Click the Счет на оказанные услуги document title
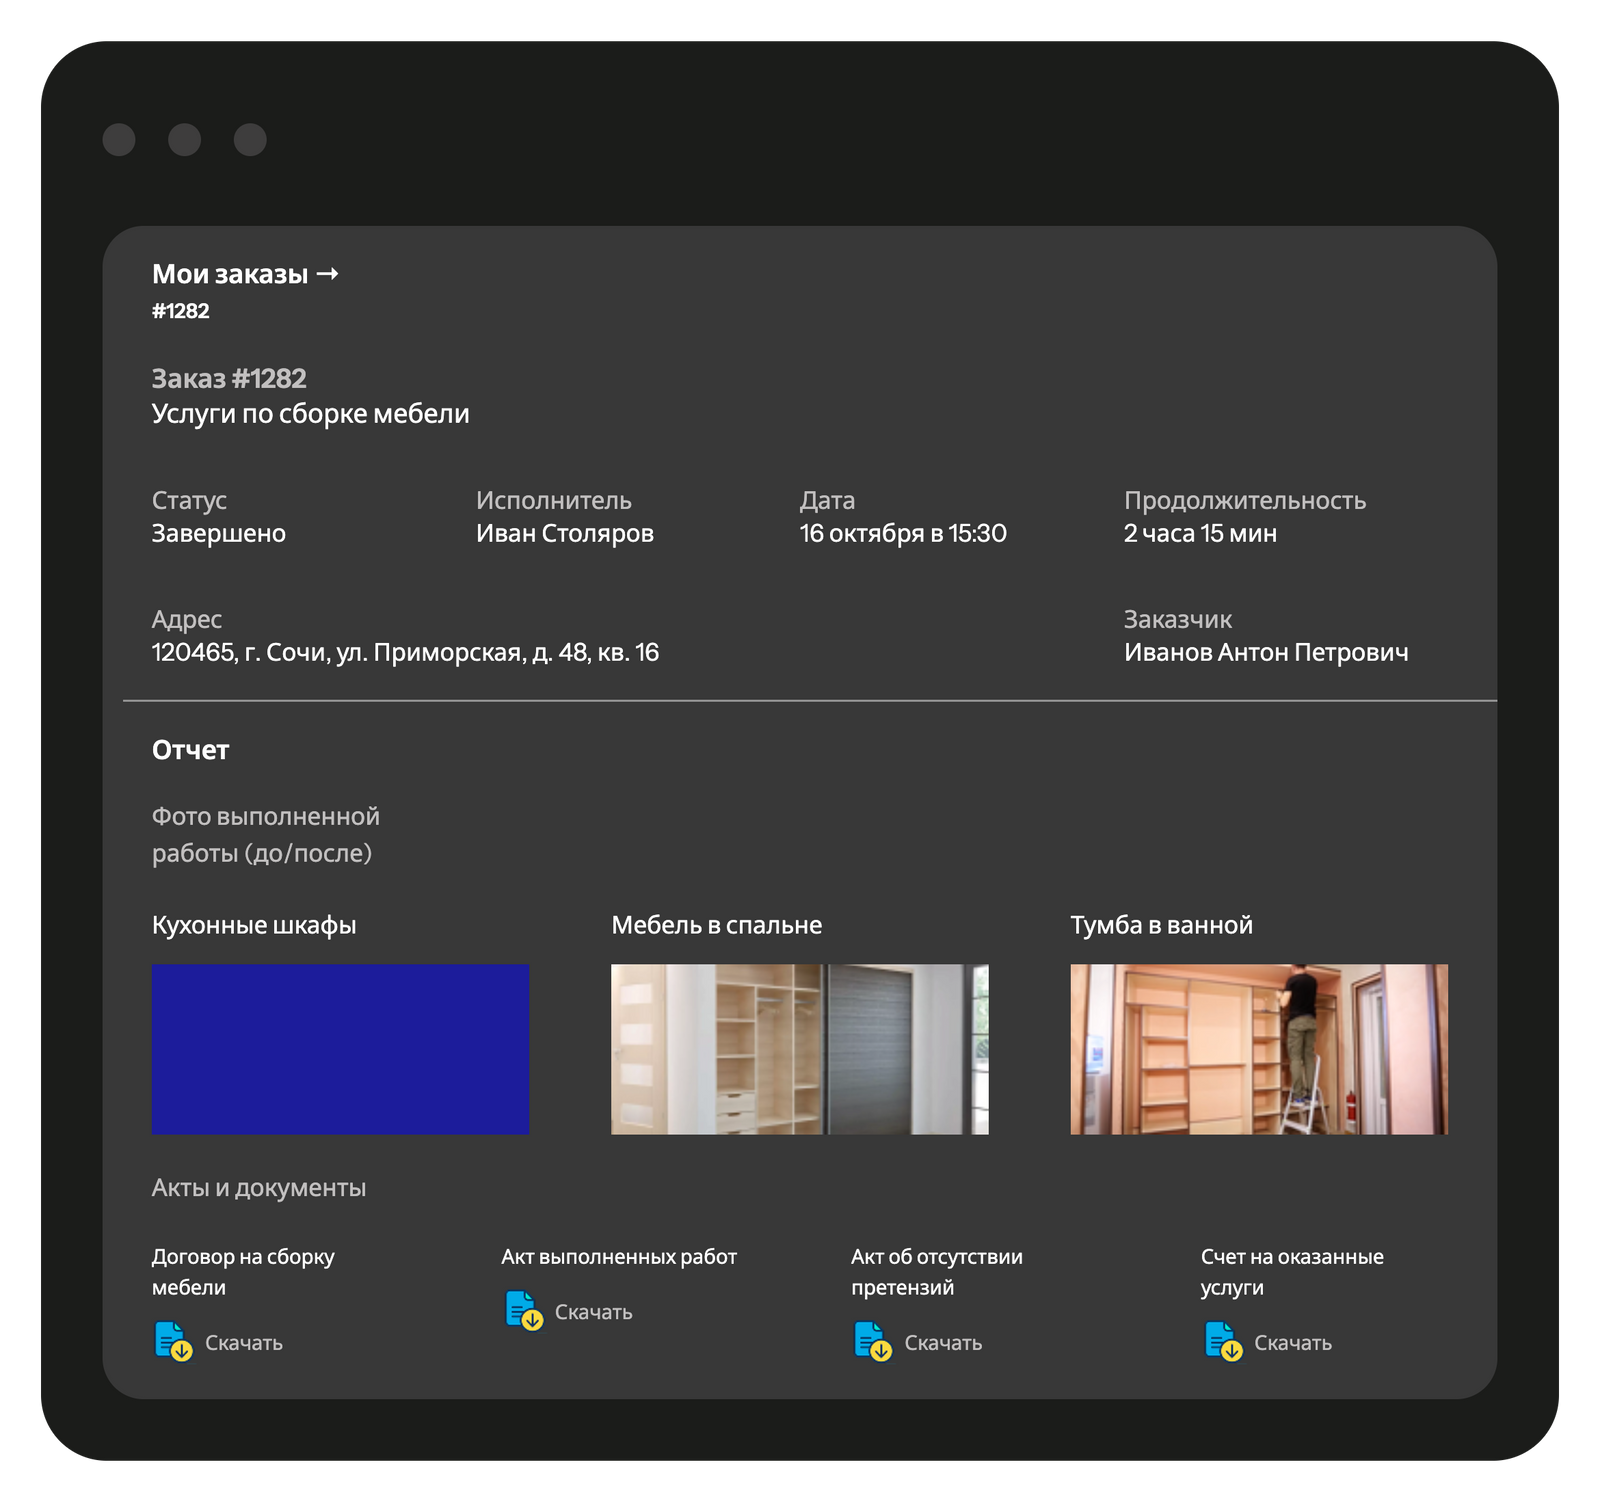Image resolution: width=1600 pixels, height=1502 pixels. [x=1292, y=1272]
